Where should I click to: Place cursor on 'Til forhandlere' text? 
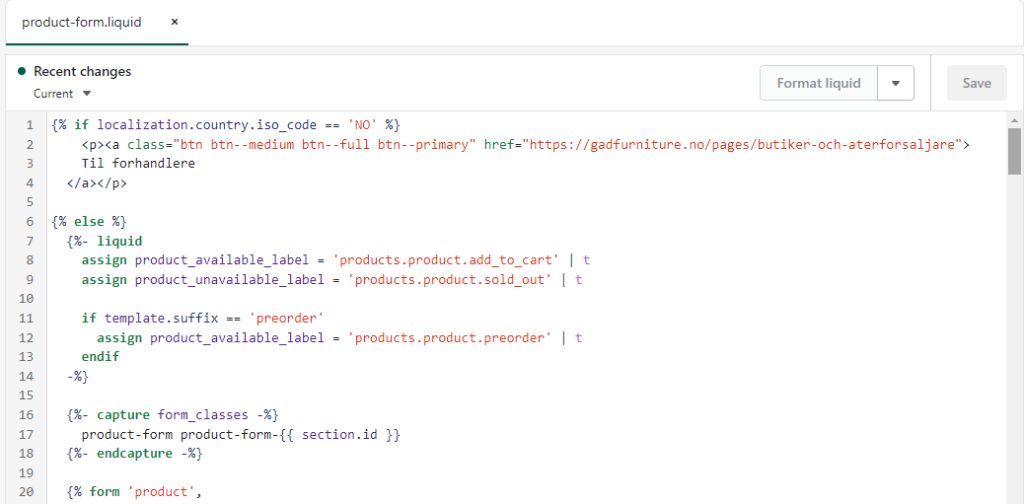pyautogui.click(x=138, y=163)
